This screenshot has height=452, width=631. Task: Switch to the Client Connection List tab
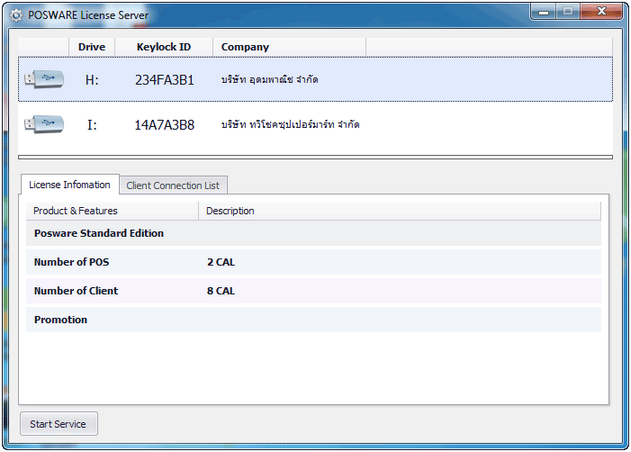[x=174, y=185]
